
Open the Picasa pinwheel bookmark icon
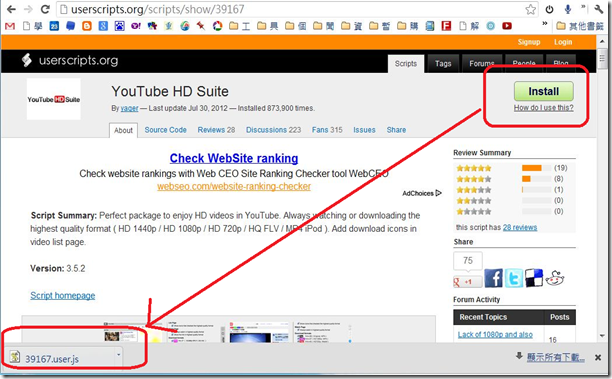click(x=217, y=26)
